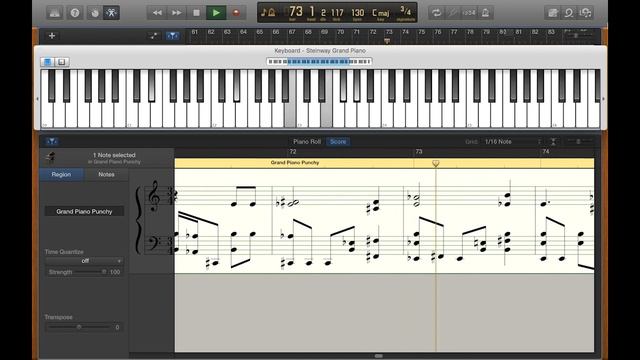Open Time Quantize off dropdown

pyautogui.click(x=84, y=261)
